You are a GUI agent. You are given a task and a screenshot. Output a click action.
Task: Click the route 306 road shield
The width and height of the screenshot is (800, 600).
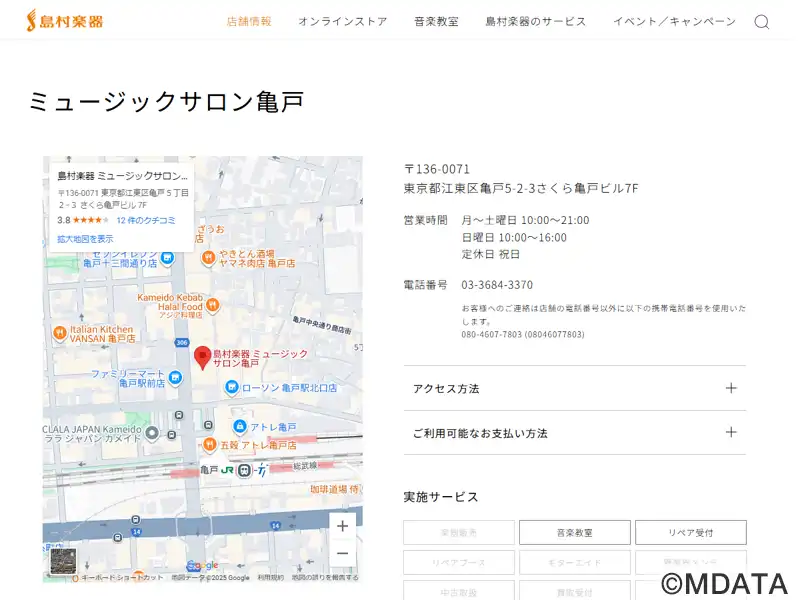pos(182,342)
